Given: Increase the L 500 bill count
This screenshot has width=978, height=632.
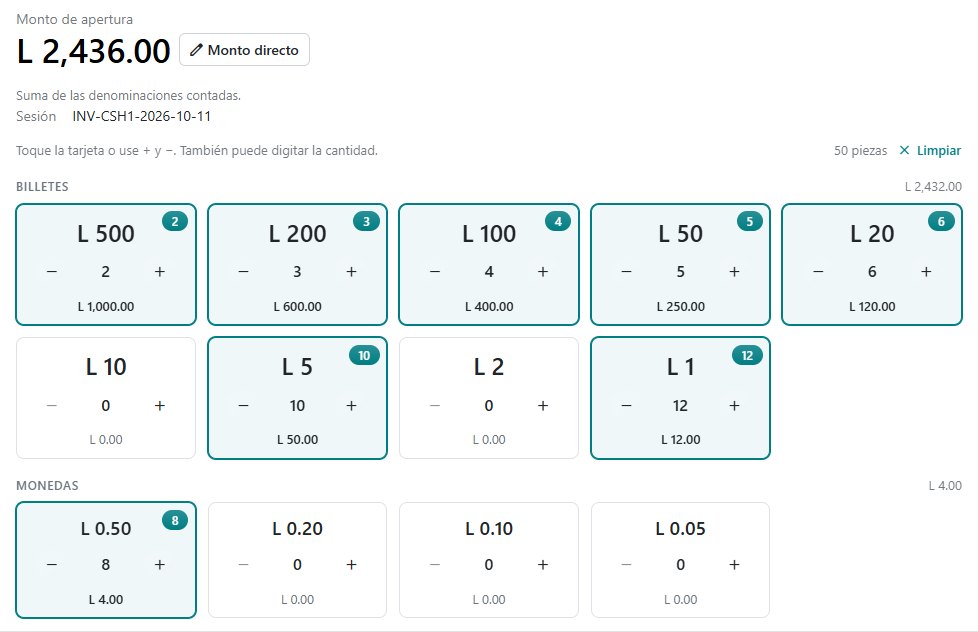Looking at the screenshot, I should coord(160,271).
